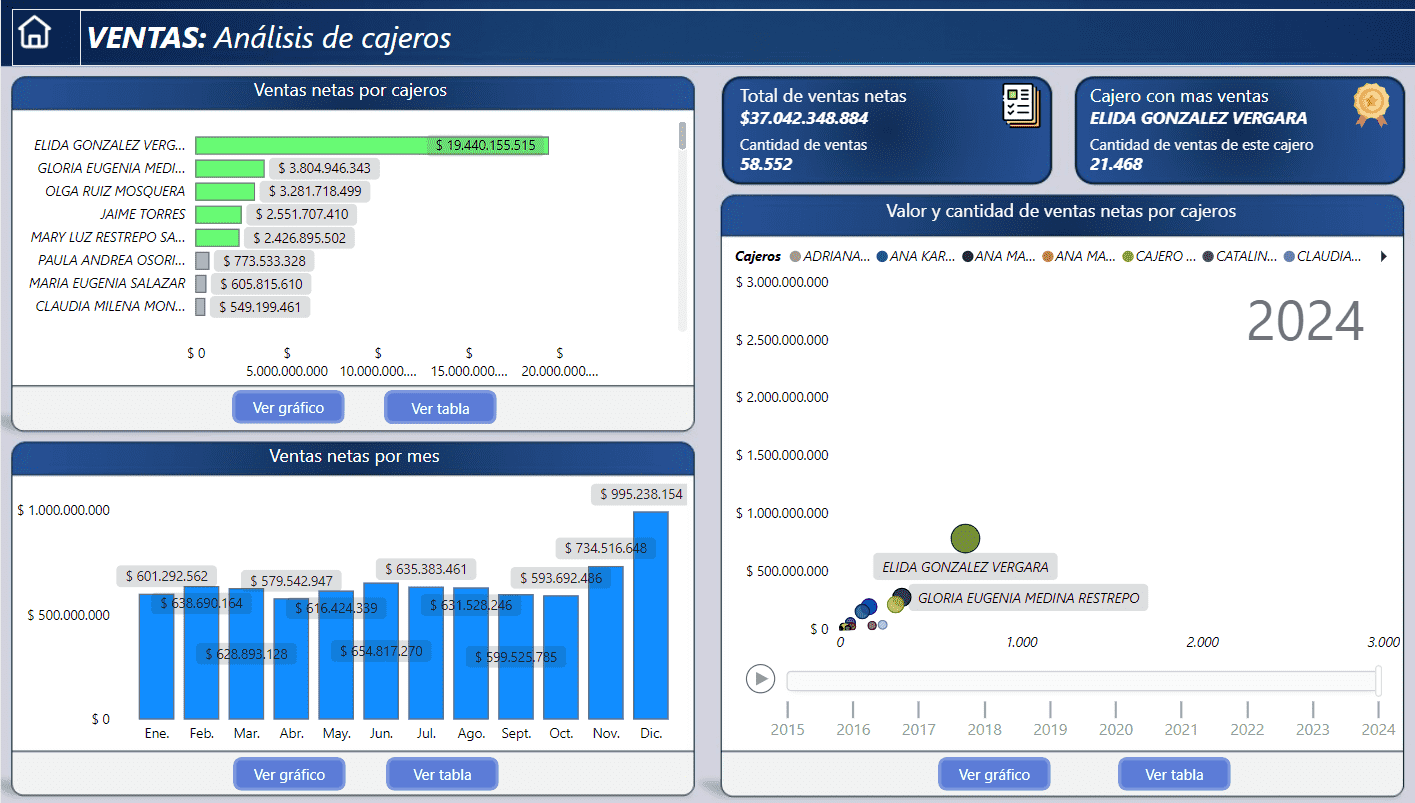Select the Dic. monthly sales bar

pyautogui.click(x=651, y=615)
